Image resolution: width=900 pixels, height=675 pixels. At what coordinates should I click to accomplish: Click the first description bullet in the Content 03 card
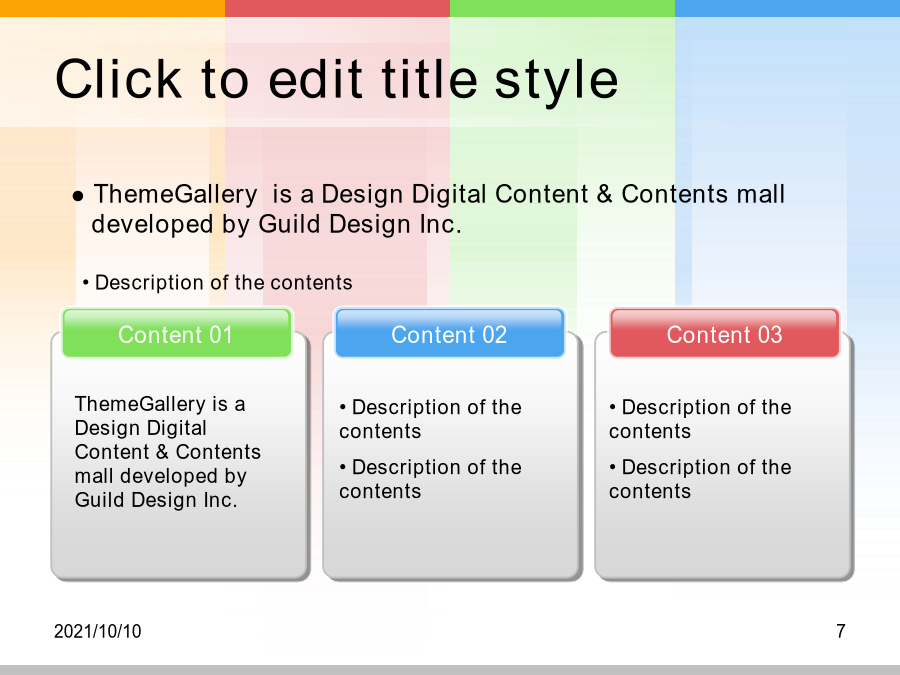pos(700,419)
